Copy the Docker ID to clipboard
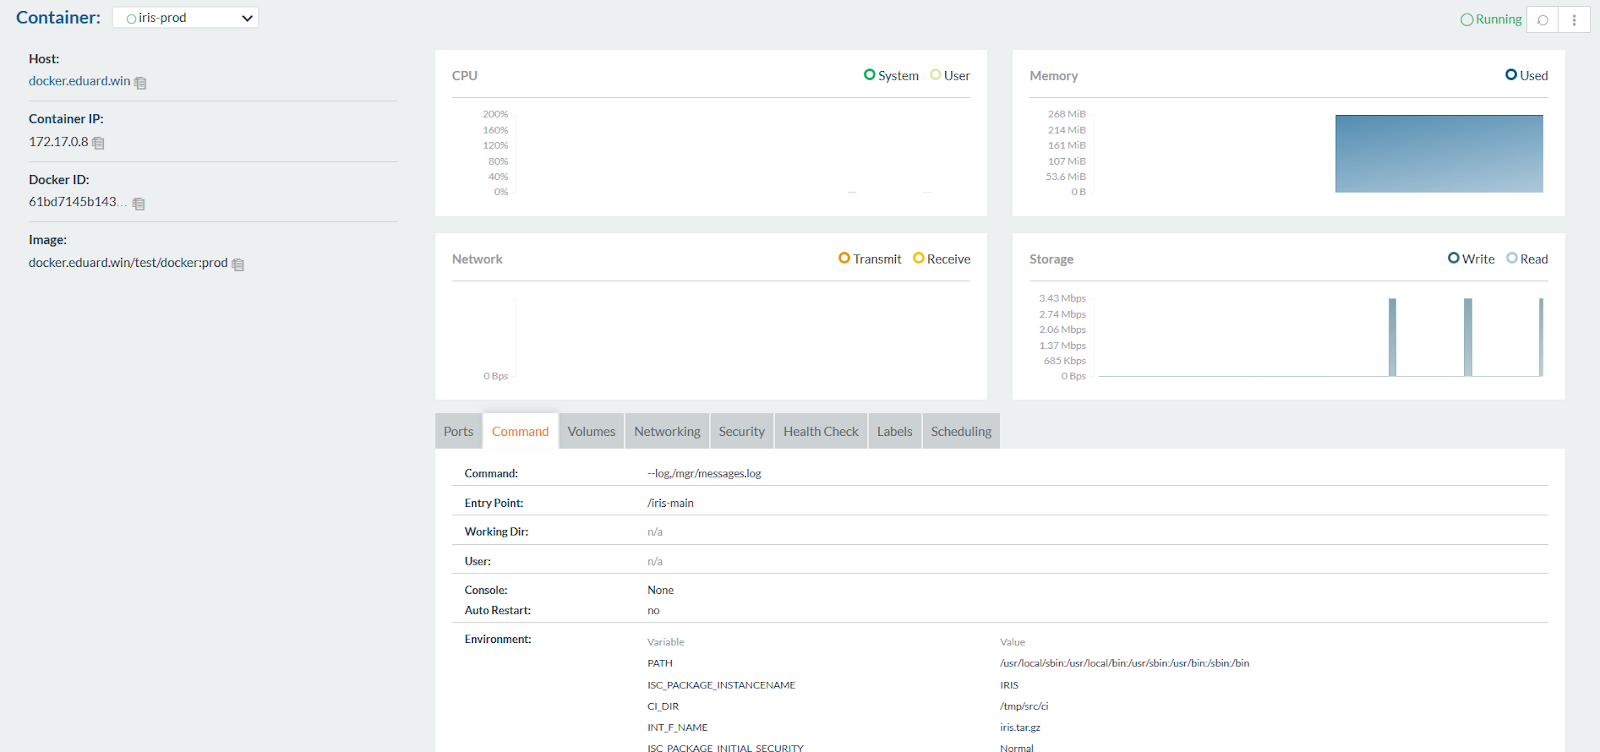The height and width of the screenshot is (752, 1600). (139, 204)
